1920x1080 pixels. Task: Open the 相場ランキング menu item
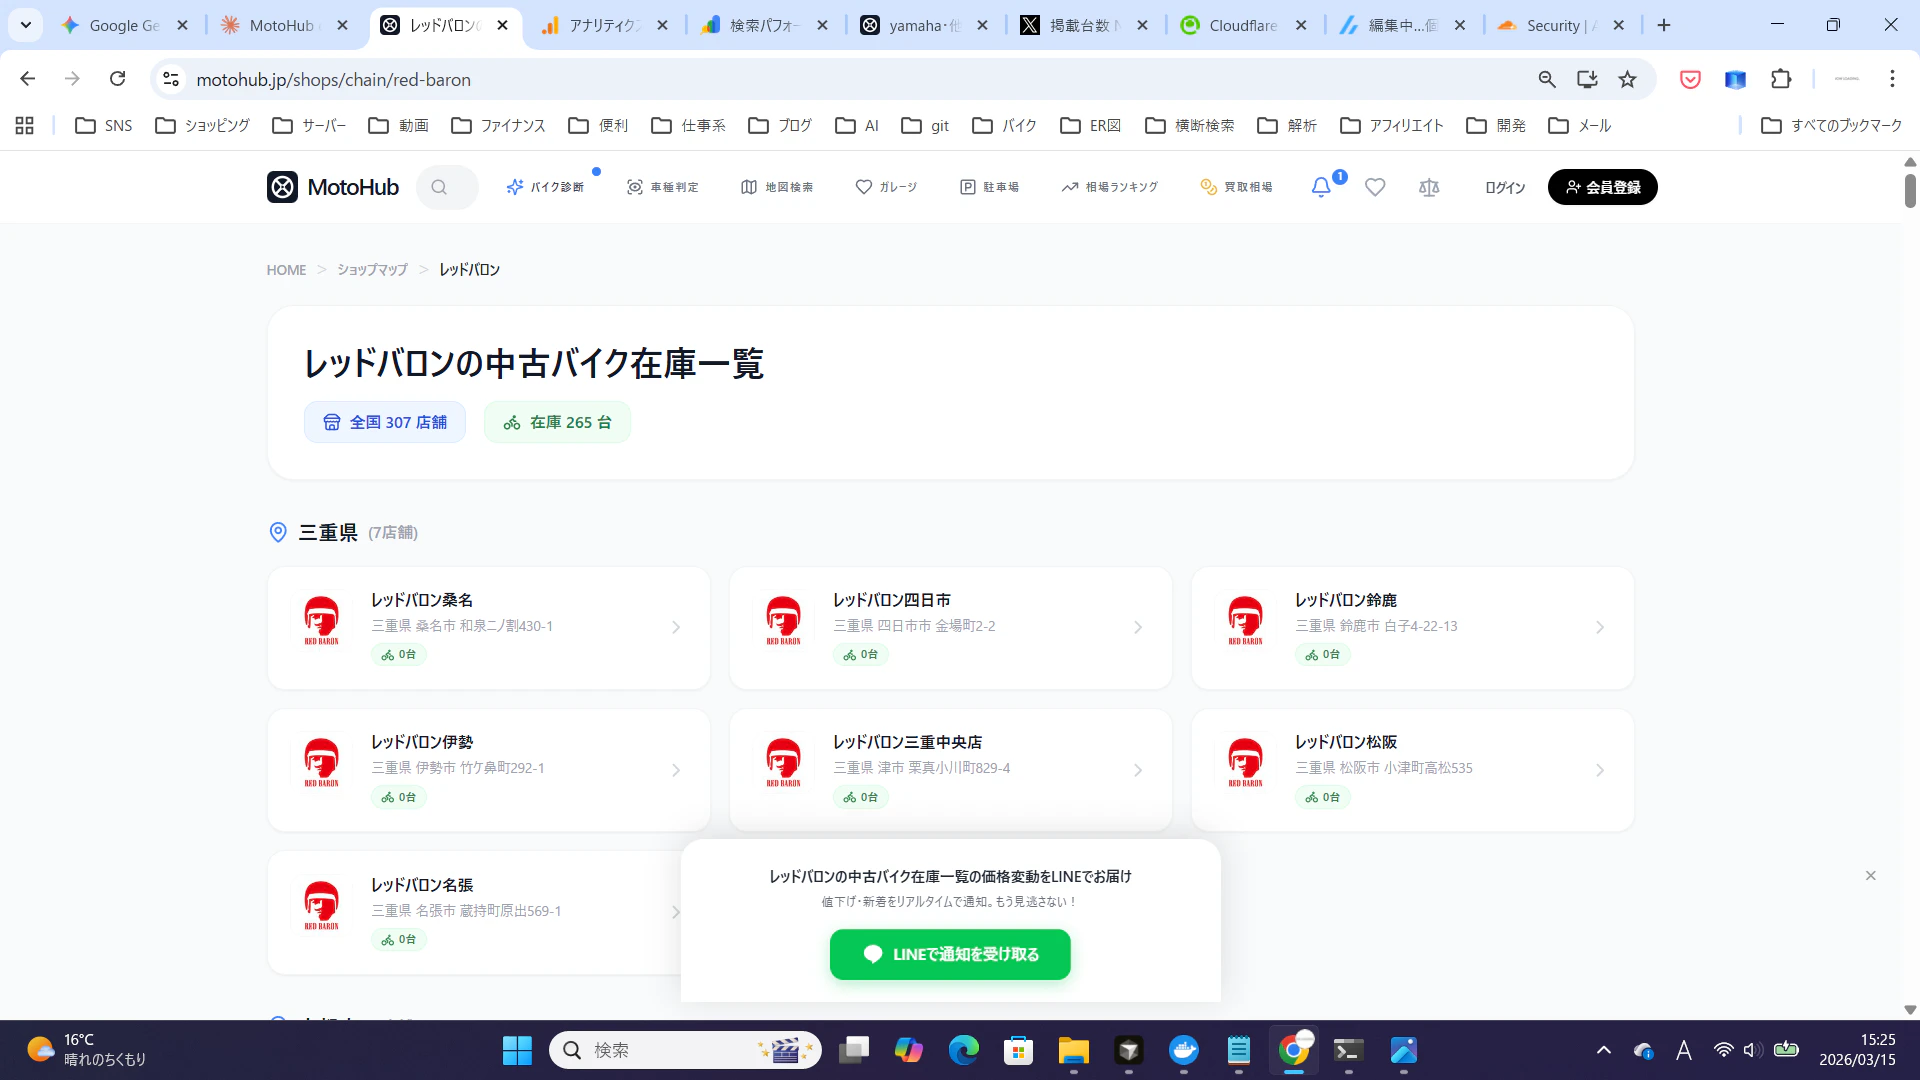1109,187
